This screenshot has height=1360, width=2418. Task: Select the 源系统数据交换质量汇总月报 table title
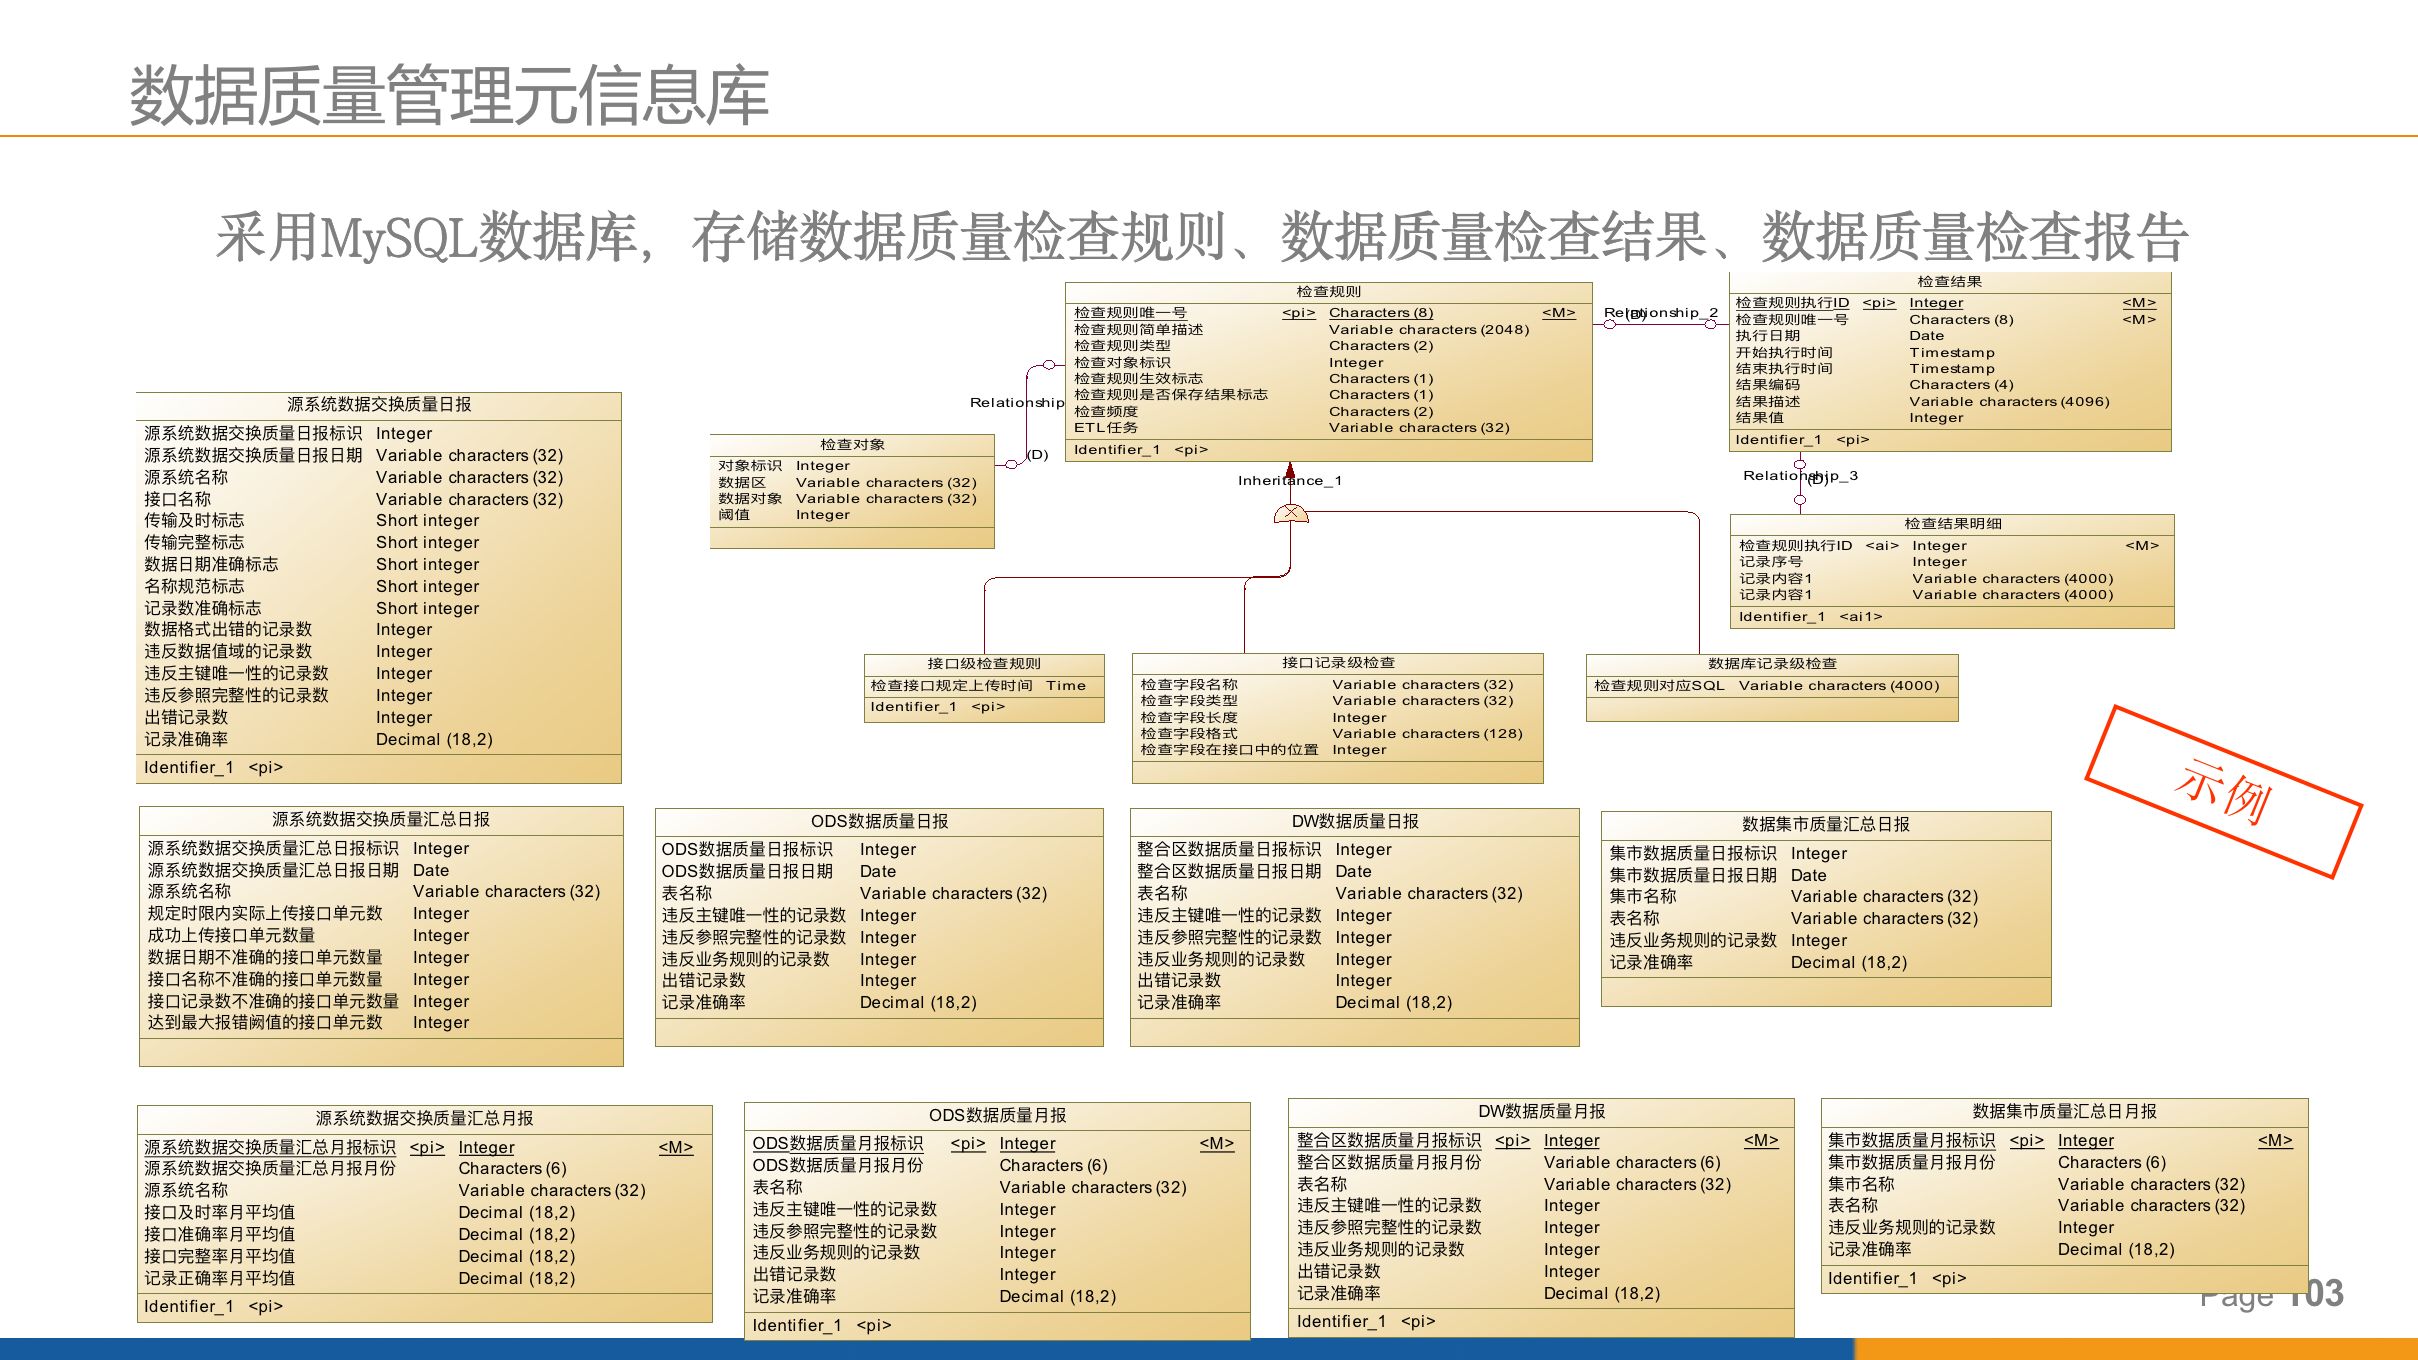pyautogui.click(x=424, y=1119)
